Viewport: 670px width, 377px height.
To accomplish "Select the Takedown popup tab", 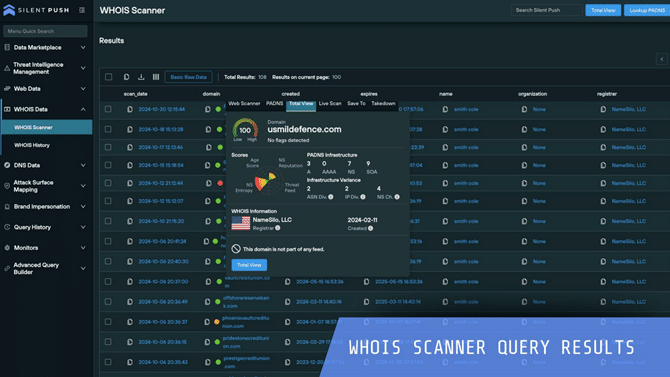I will [x=383, y=104].
